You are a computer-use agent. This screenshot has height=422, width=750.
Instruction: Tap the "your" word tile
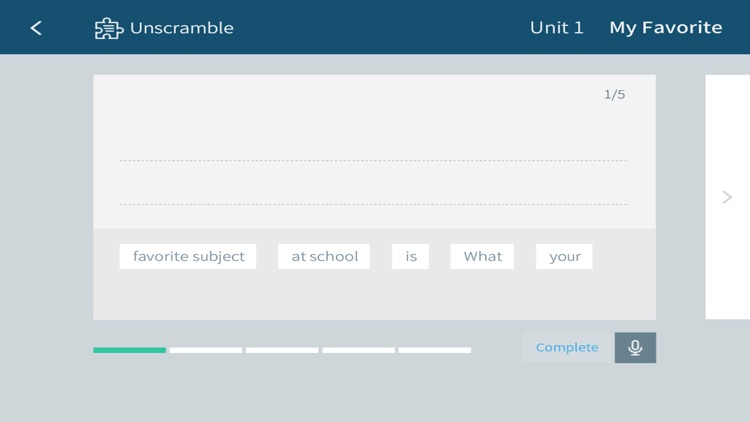point(564,256)
